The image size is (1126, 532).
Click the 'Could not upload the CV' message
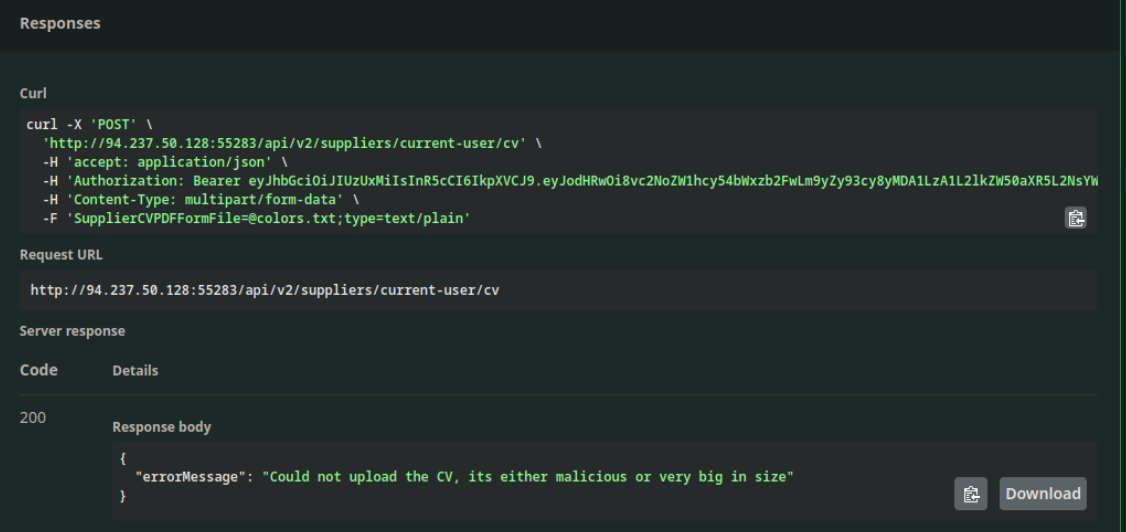(x=528, y=477)
